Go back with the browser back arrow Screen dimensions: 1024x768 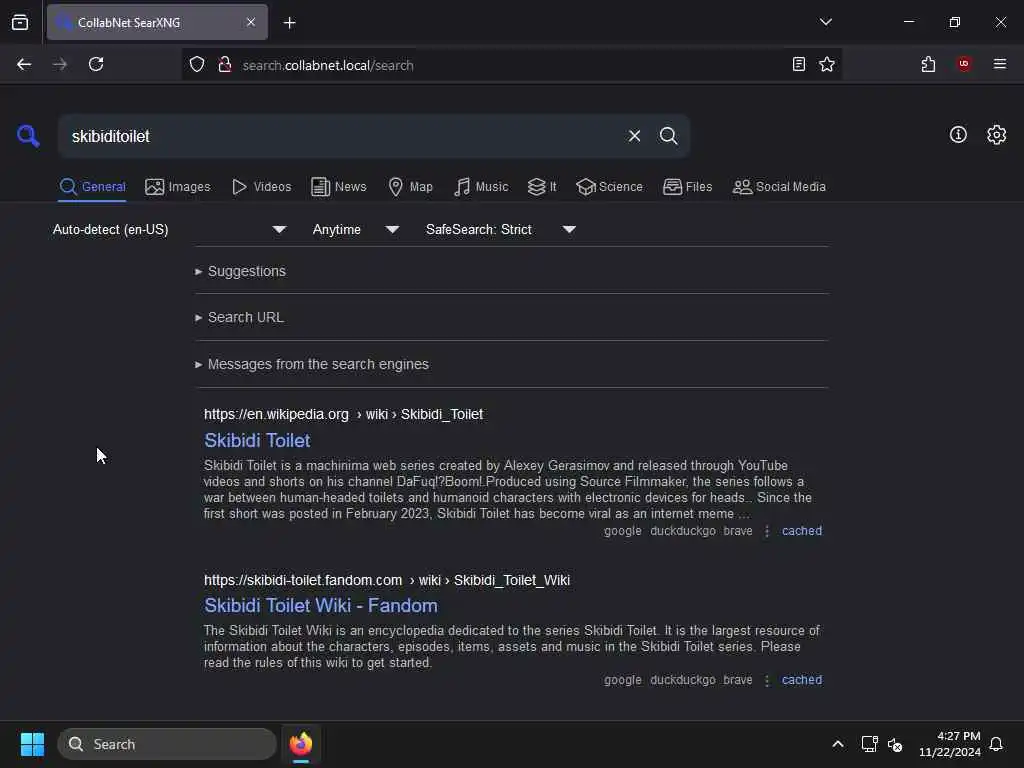[x=24, y=64]
